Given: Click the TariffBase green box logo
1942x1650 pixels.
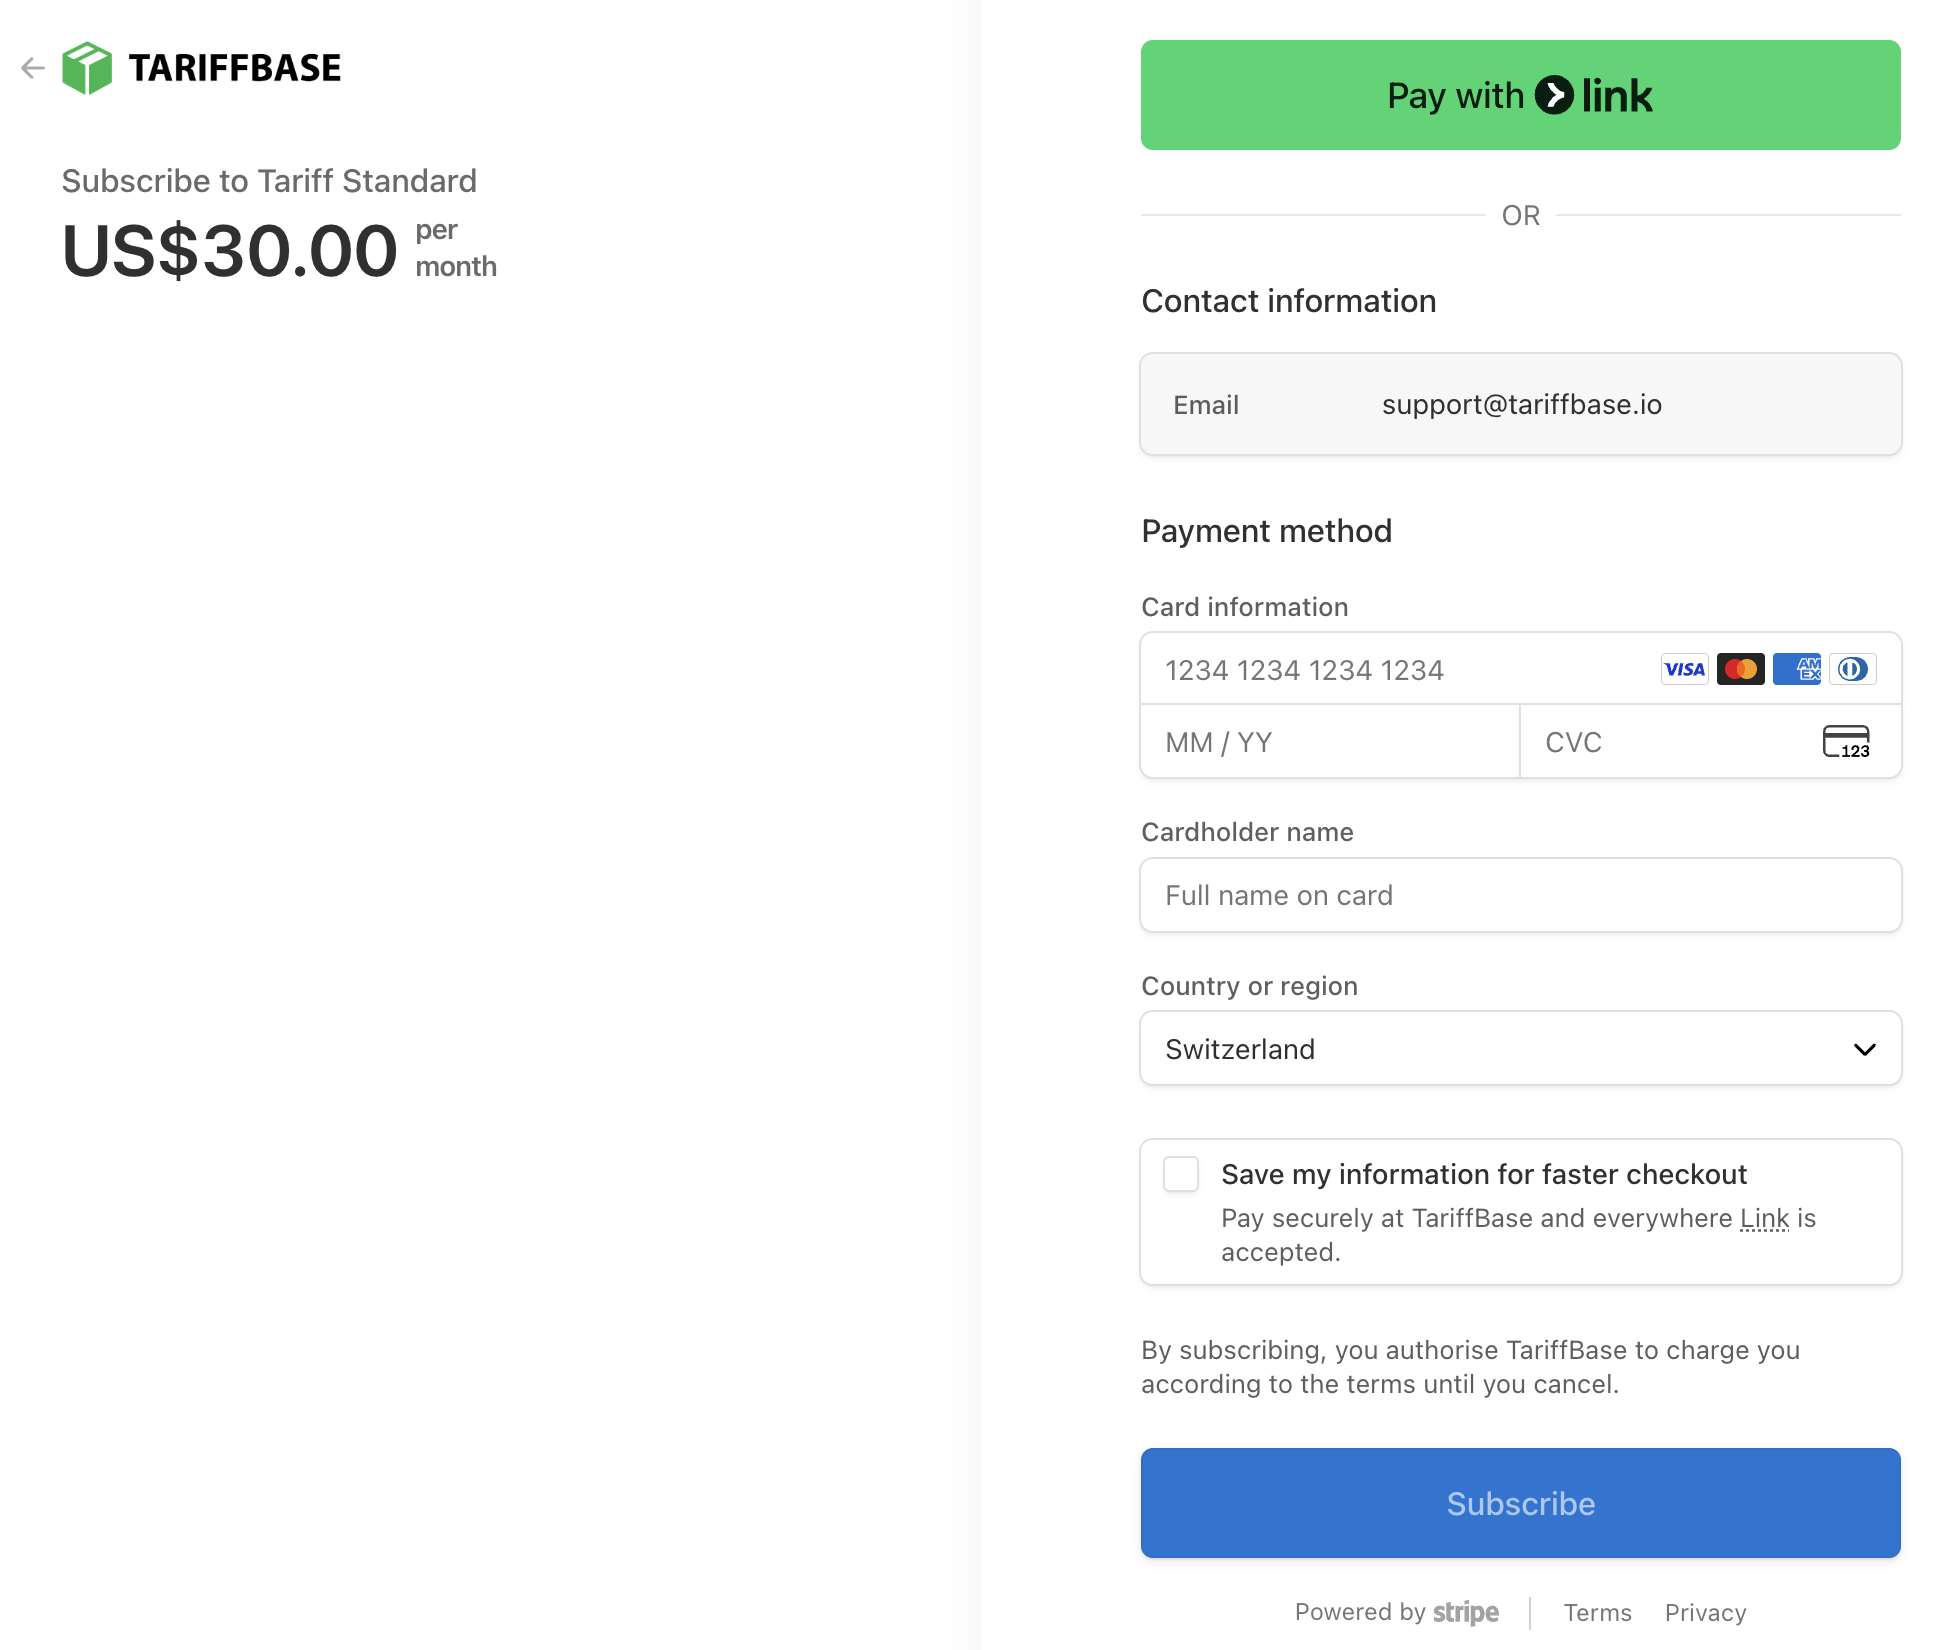Looking at the screenshot, I should click(x=87, y=68).
